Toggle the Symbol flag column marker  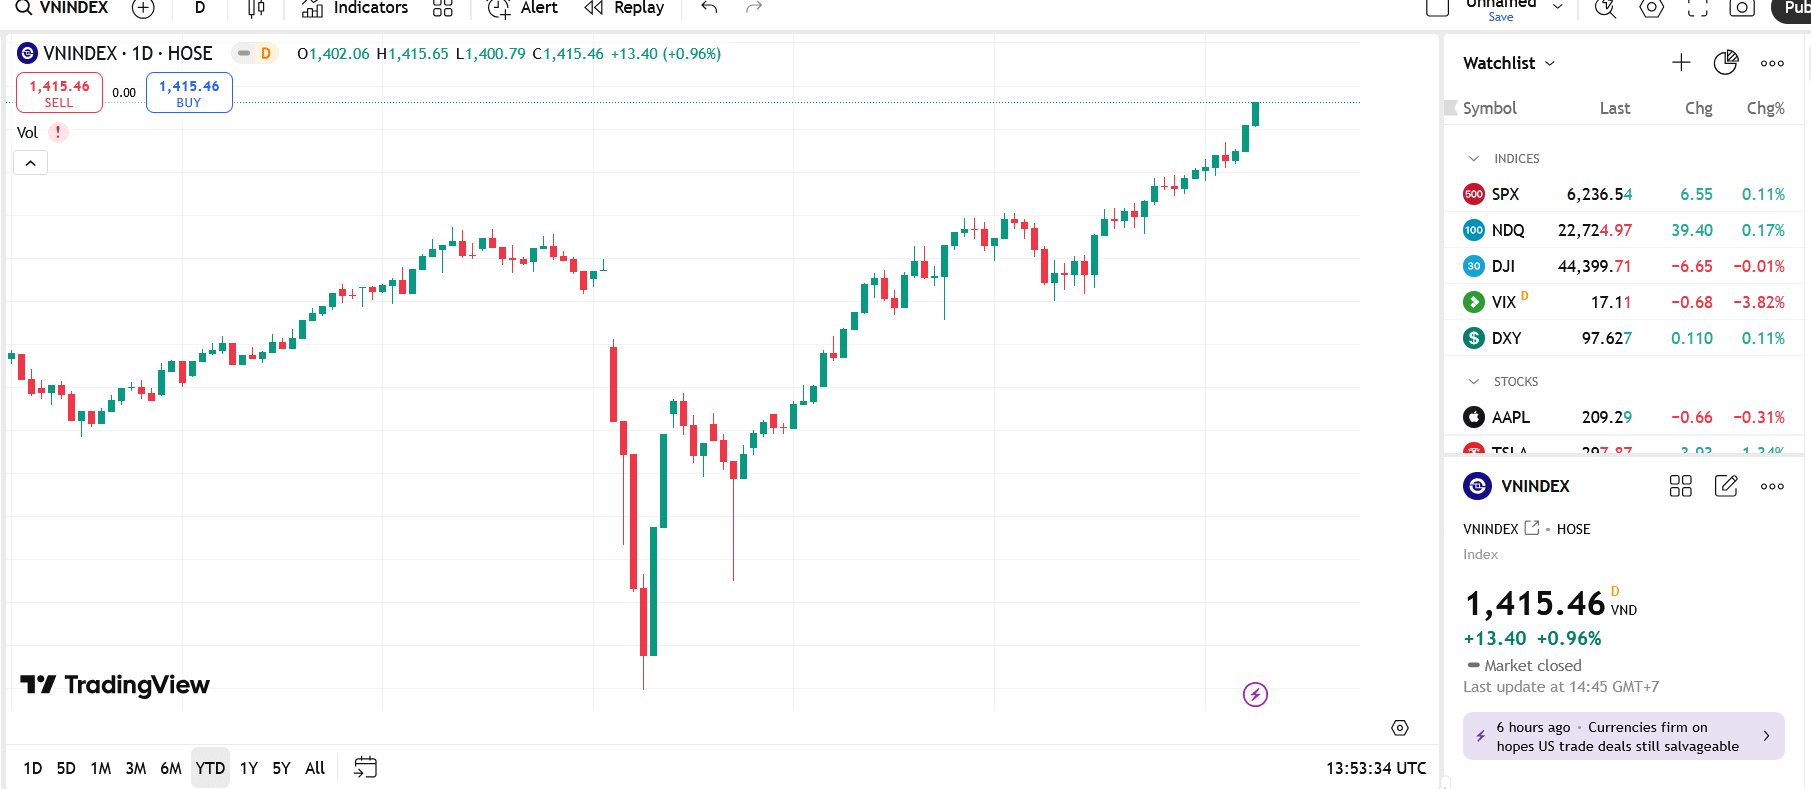1451,108
